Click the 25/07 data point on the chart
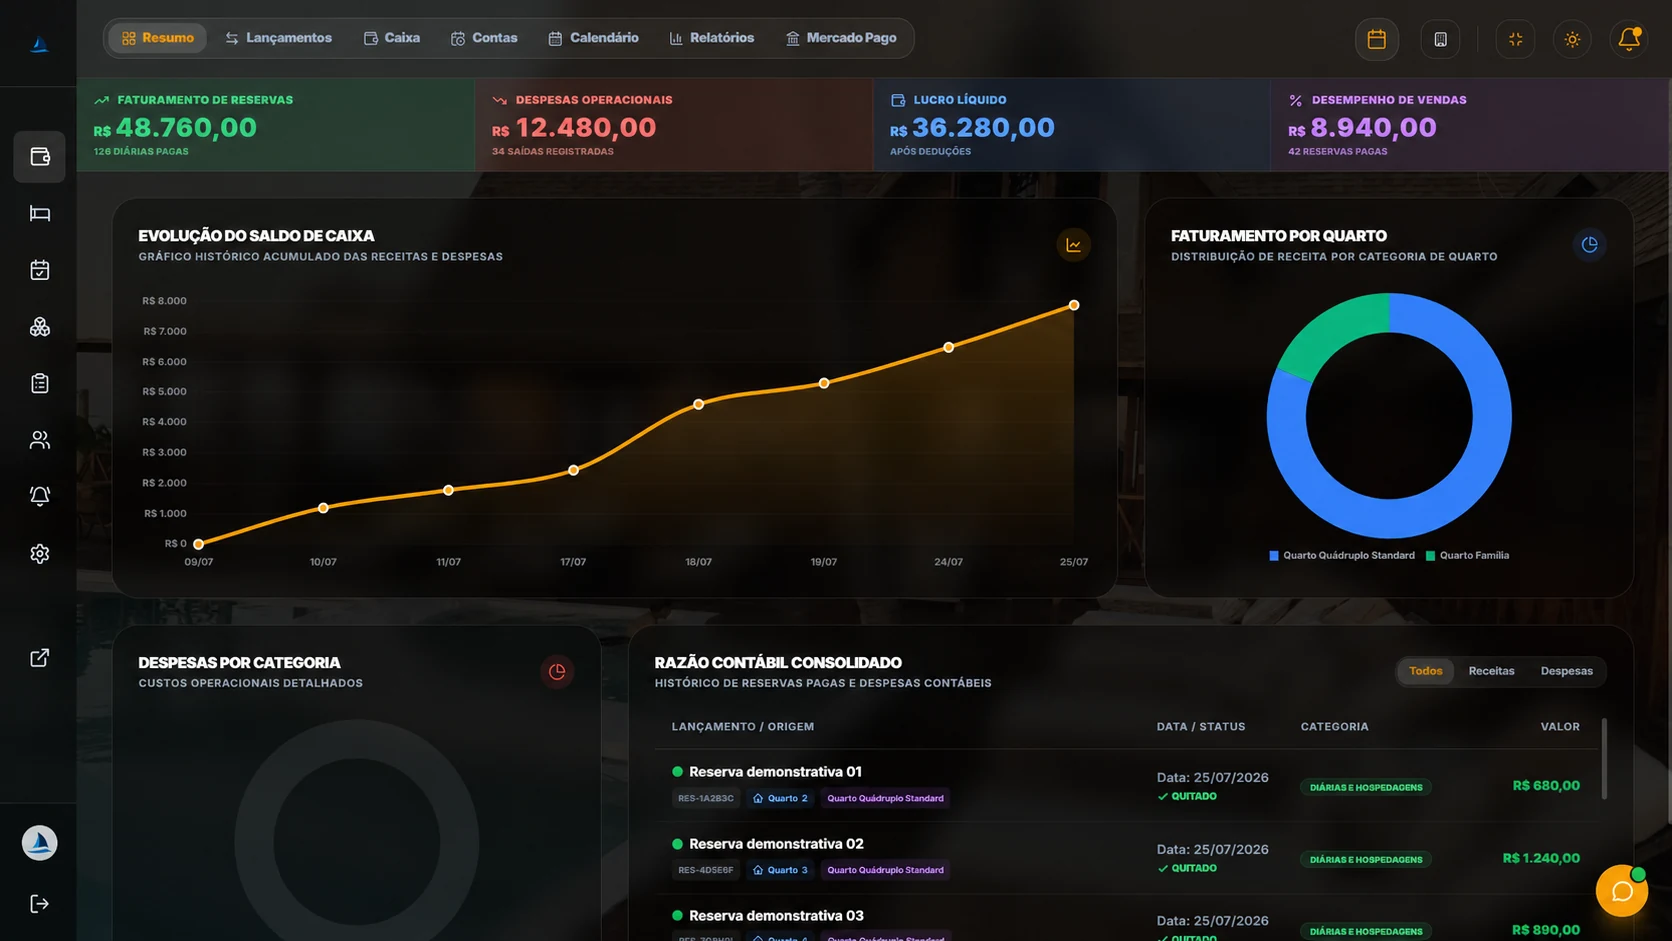Screen dimensions: 1672x941 [1074, 305]
